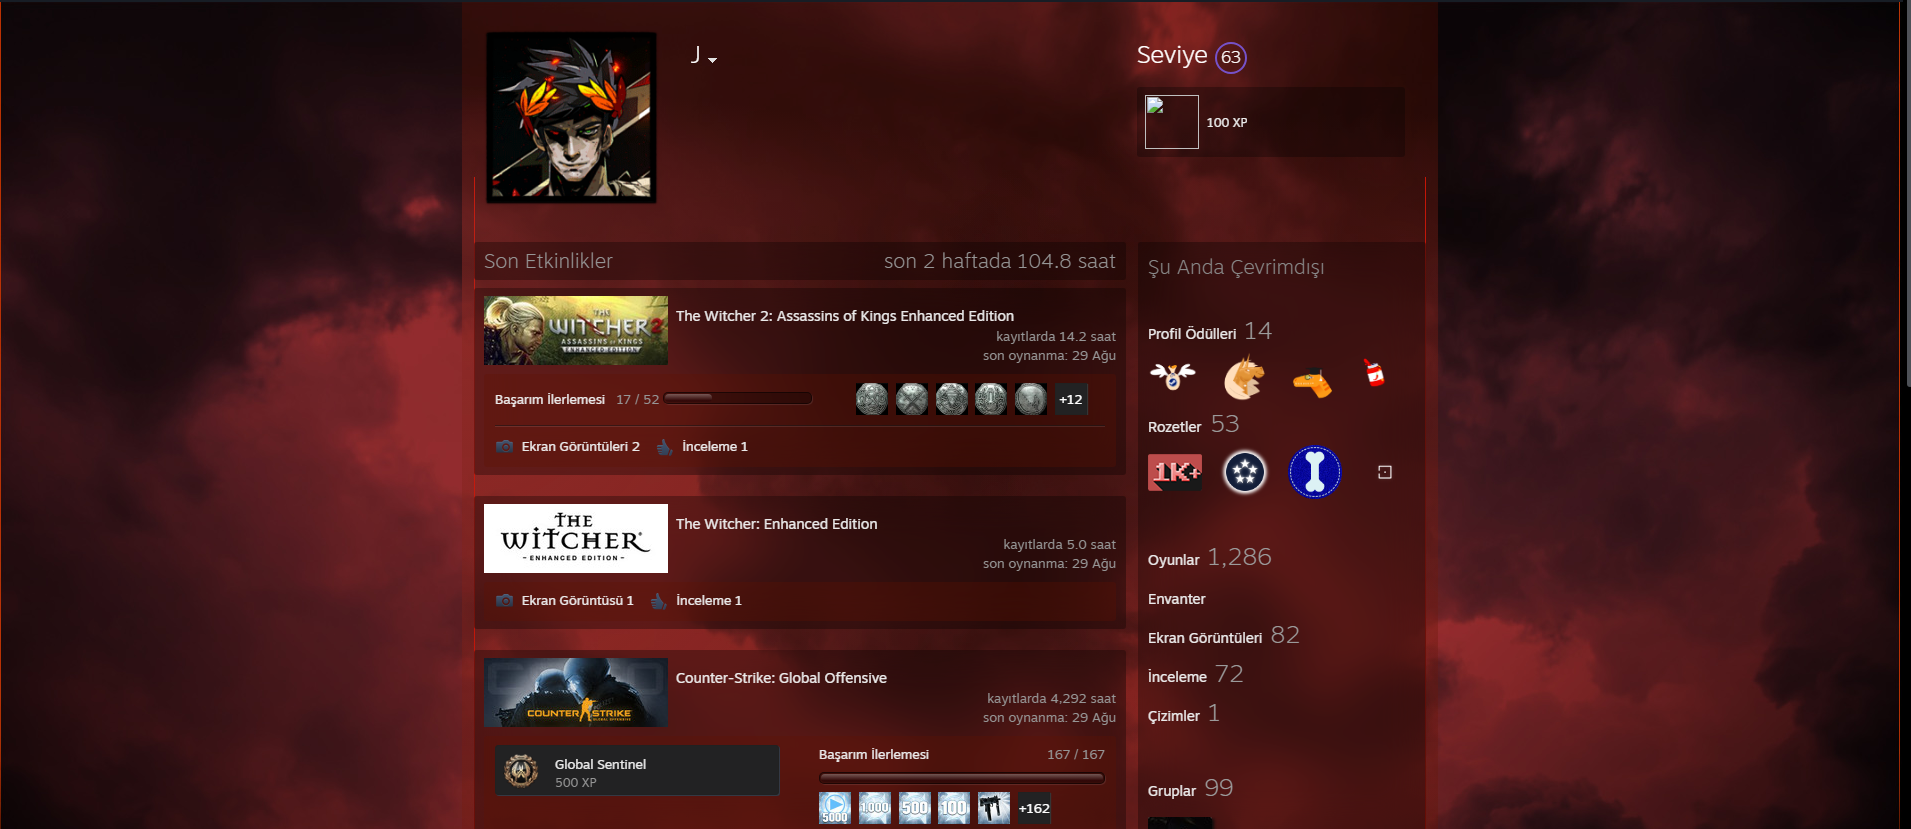The image size is (1911, 829).
Task: View the 100 CS:GO achievement icon
Action: coord(954,808)
